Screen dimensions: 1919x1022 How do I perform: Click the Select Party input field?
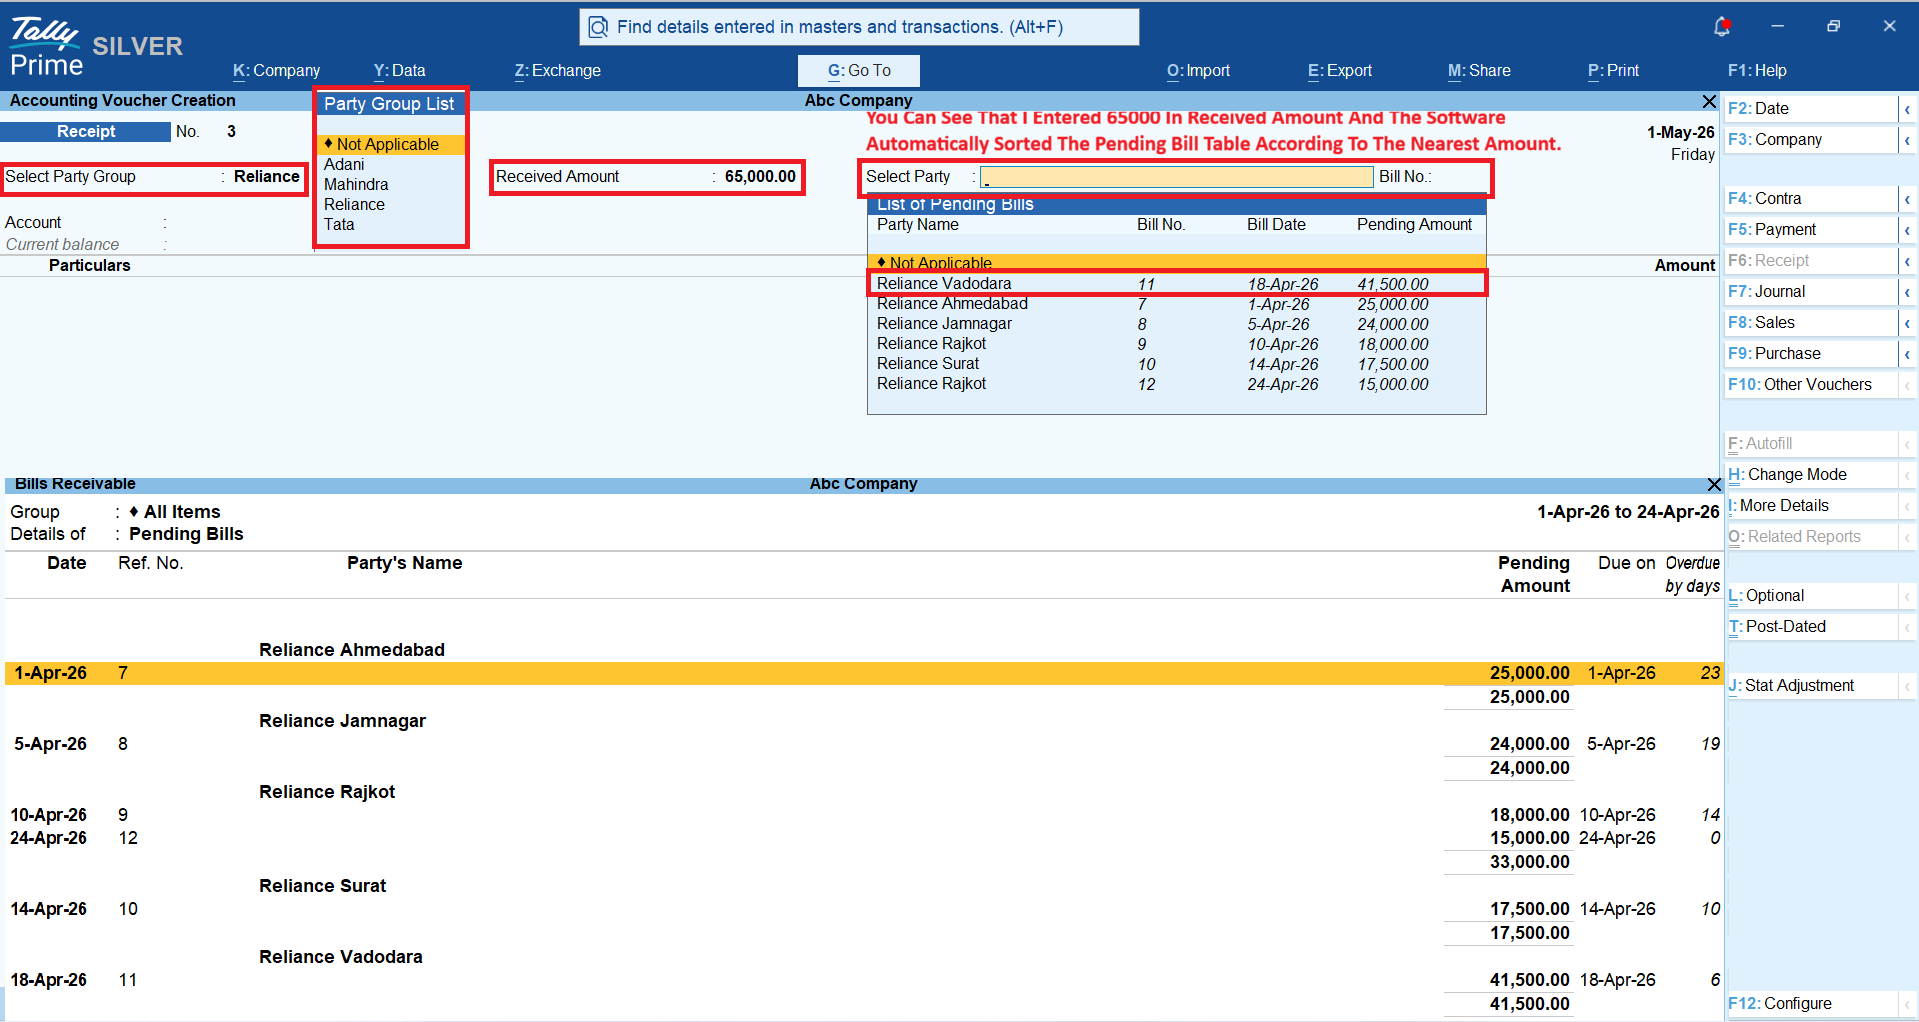[1176, 177]
